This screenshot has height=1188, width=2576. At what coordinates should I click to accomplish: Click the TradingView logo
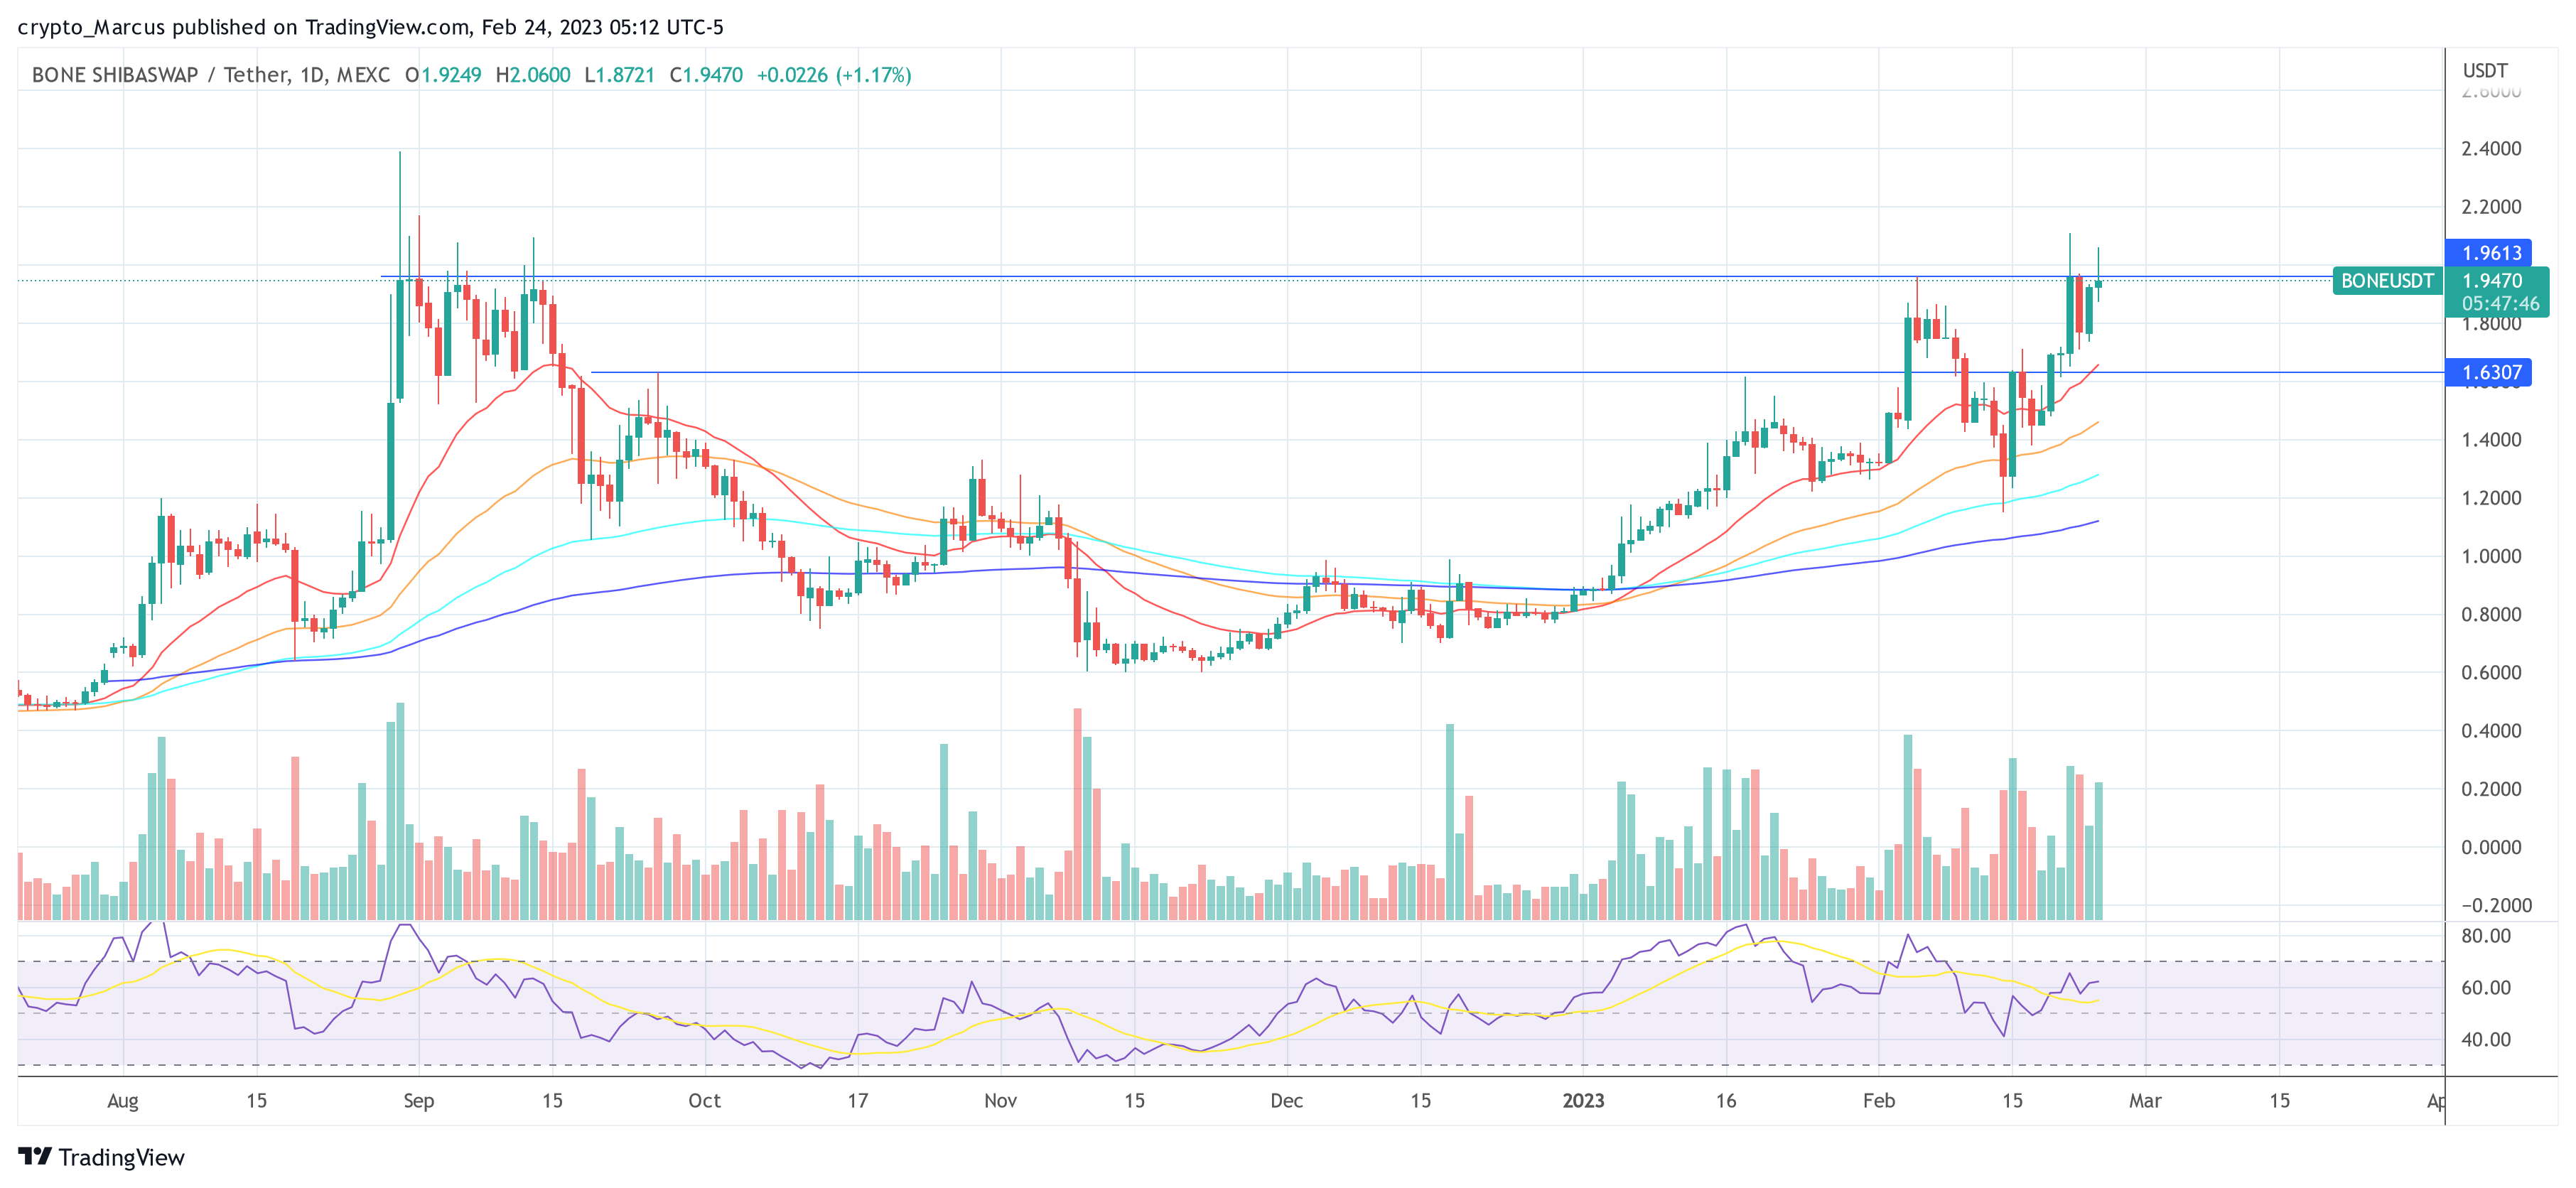click(100, 1157)
